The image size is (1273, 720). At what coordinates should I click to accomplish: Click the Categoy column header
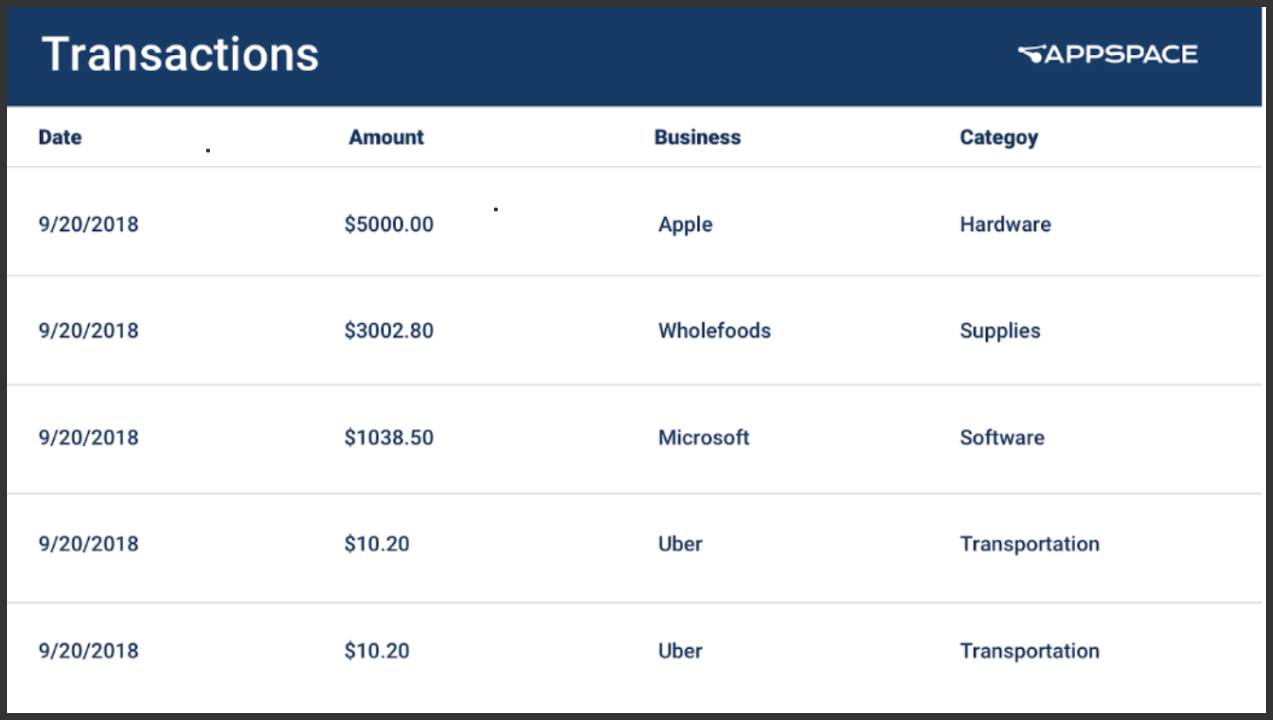999,138
